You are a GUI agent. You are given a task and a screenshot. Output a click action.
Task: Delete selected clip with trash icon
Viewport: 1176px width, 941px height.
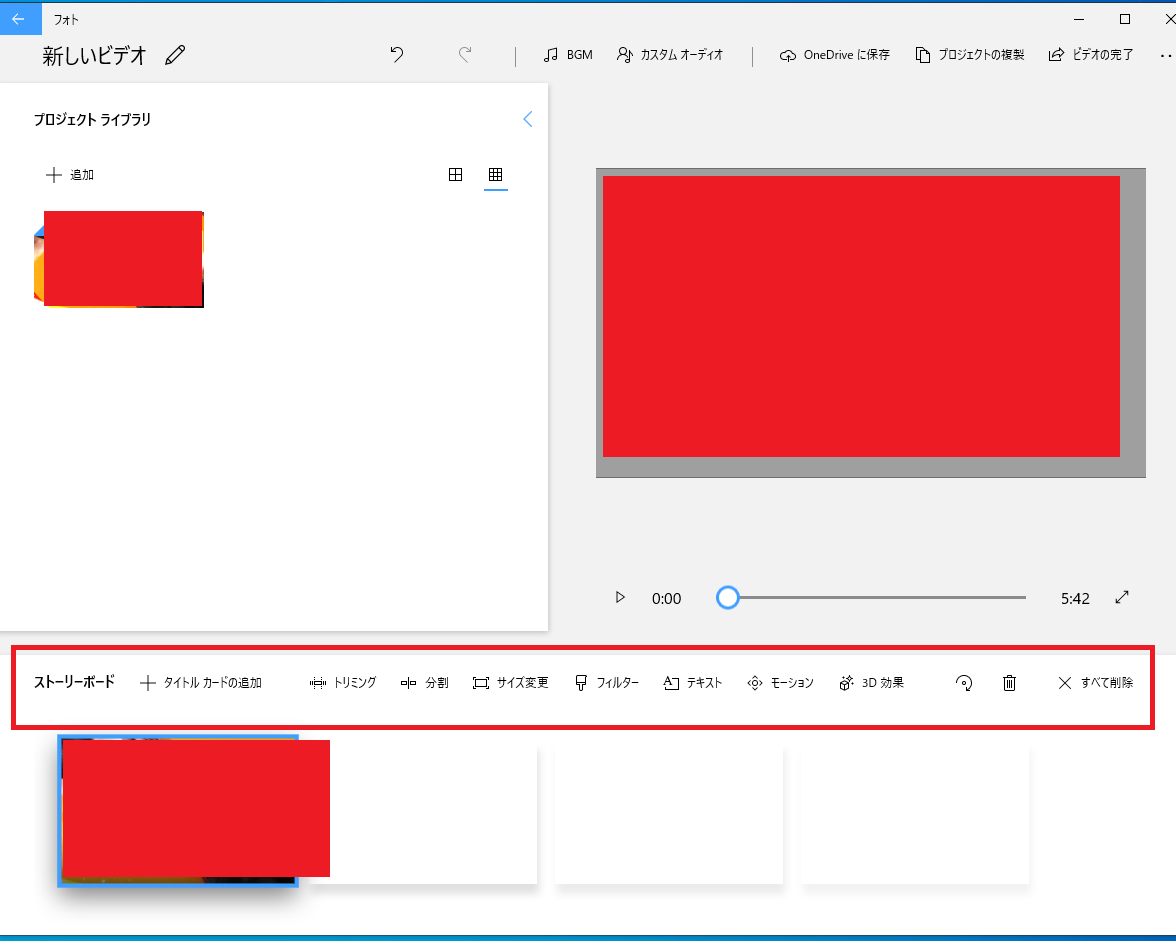(x=1010, y=683)
